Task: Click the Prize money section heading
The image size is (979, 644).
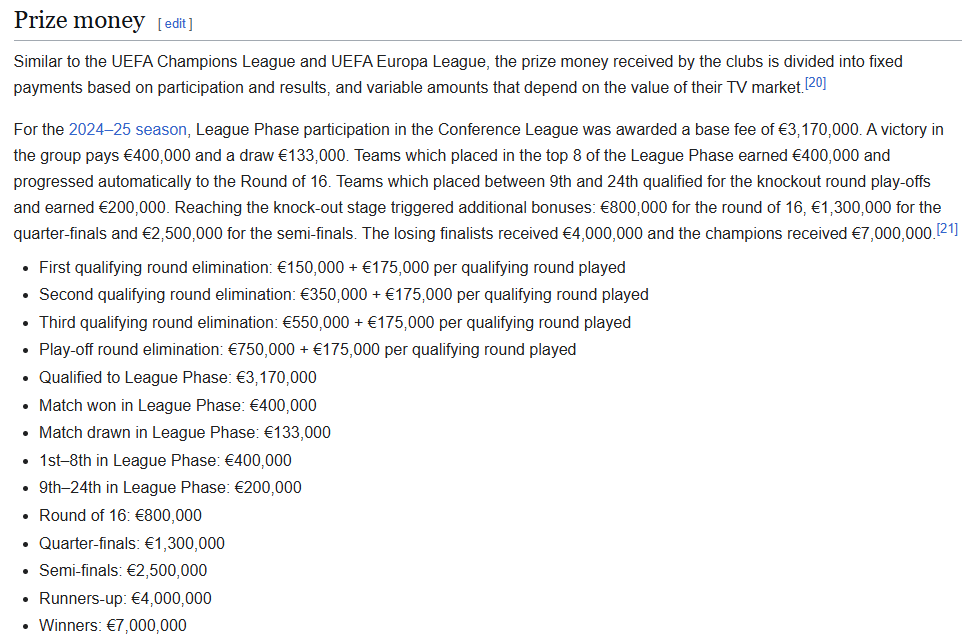Action: tap(79, 21)
